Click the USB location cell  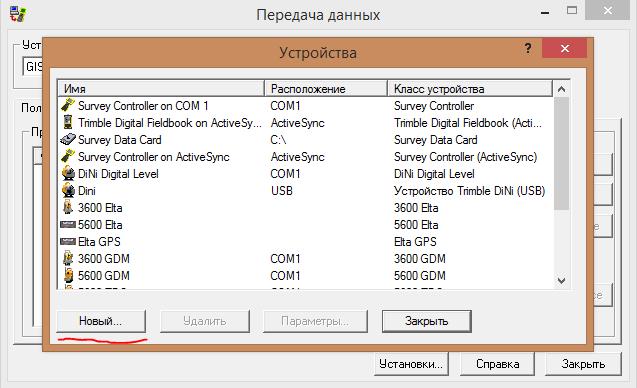282,191
